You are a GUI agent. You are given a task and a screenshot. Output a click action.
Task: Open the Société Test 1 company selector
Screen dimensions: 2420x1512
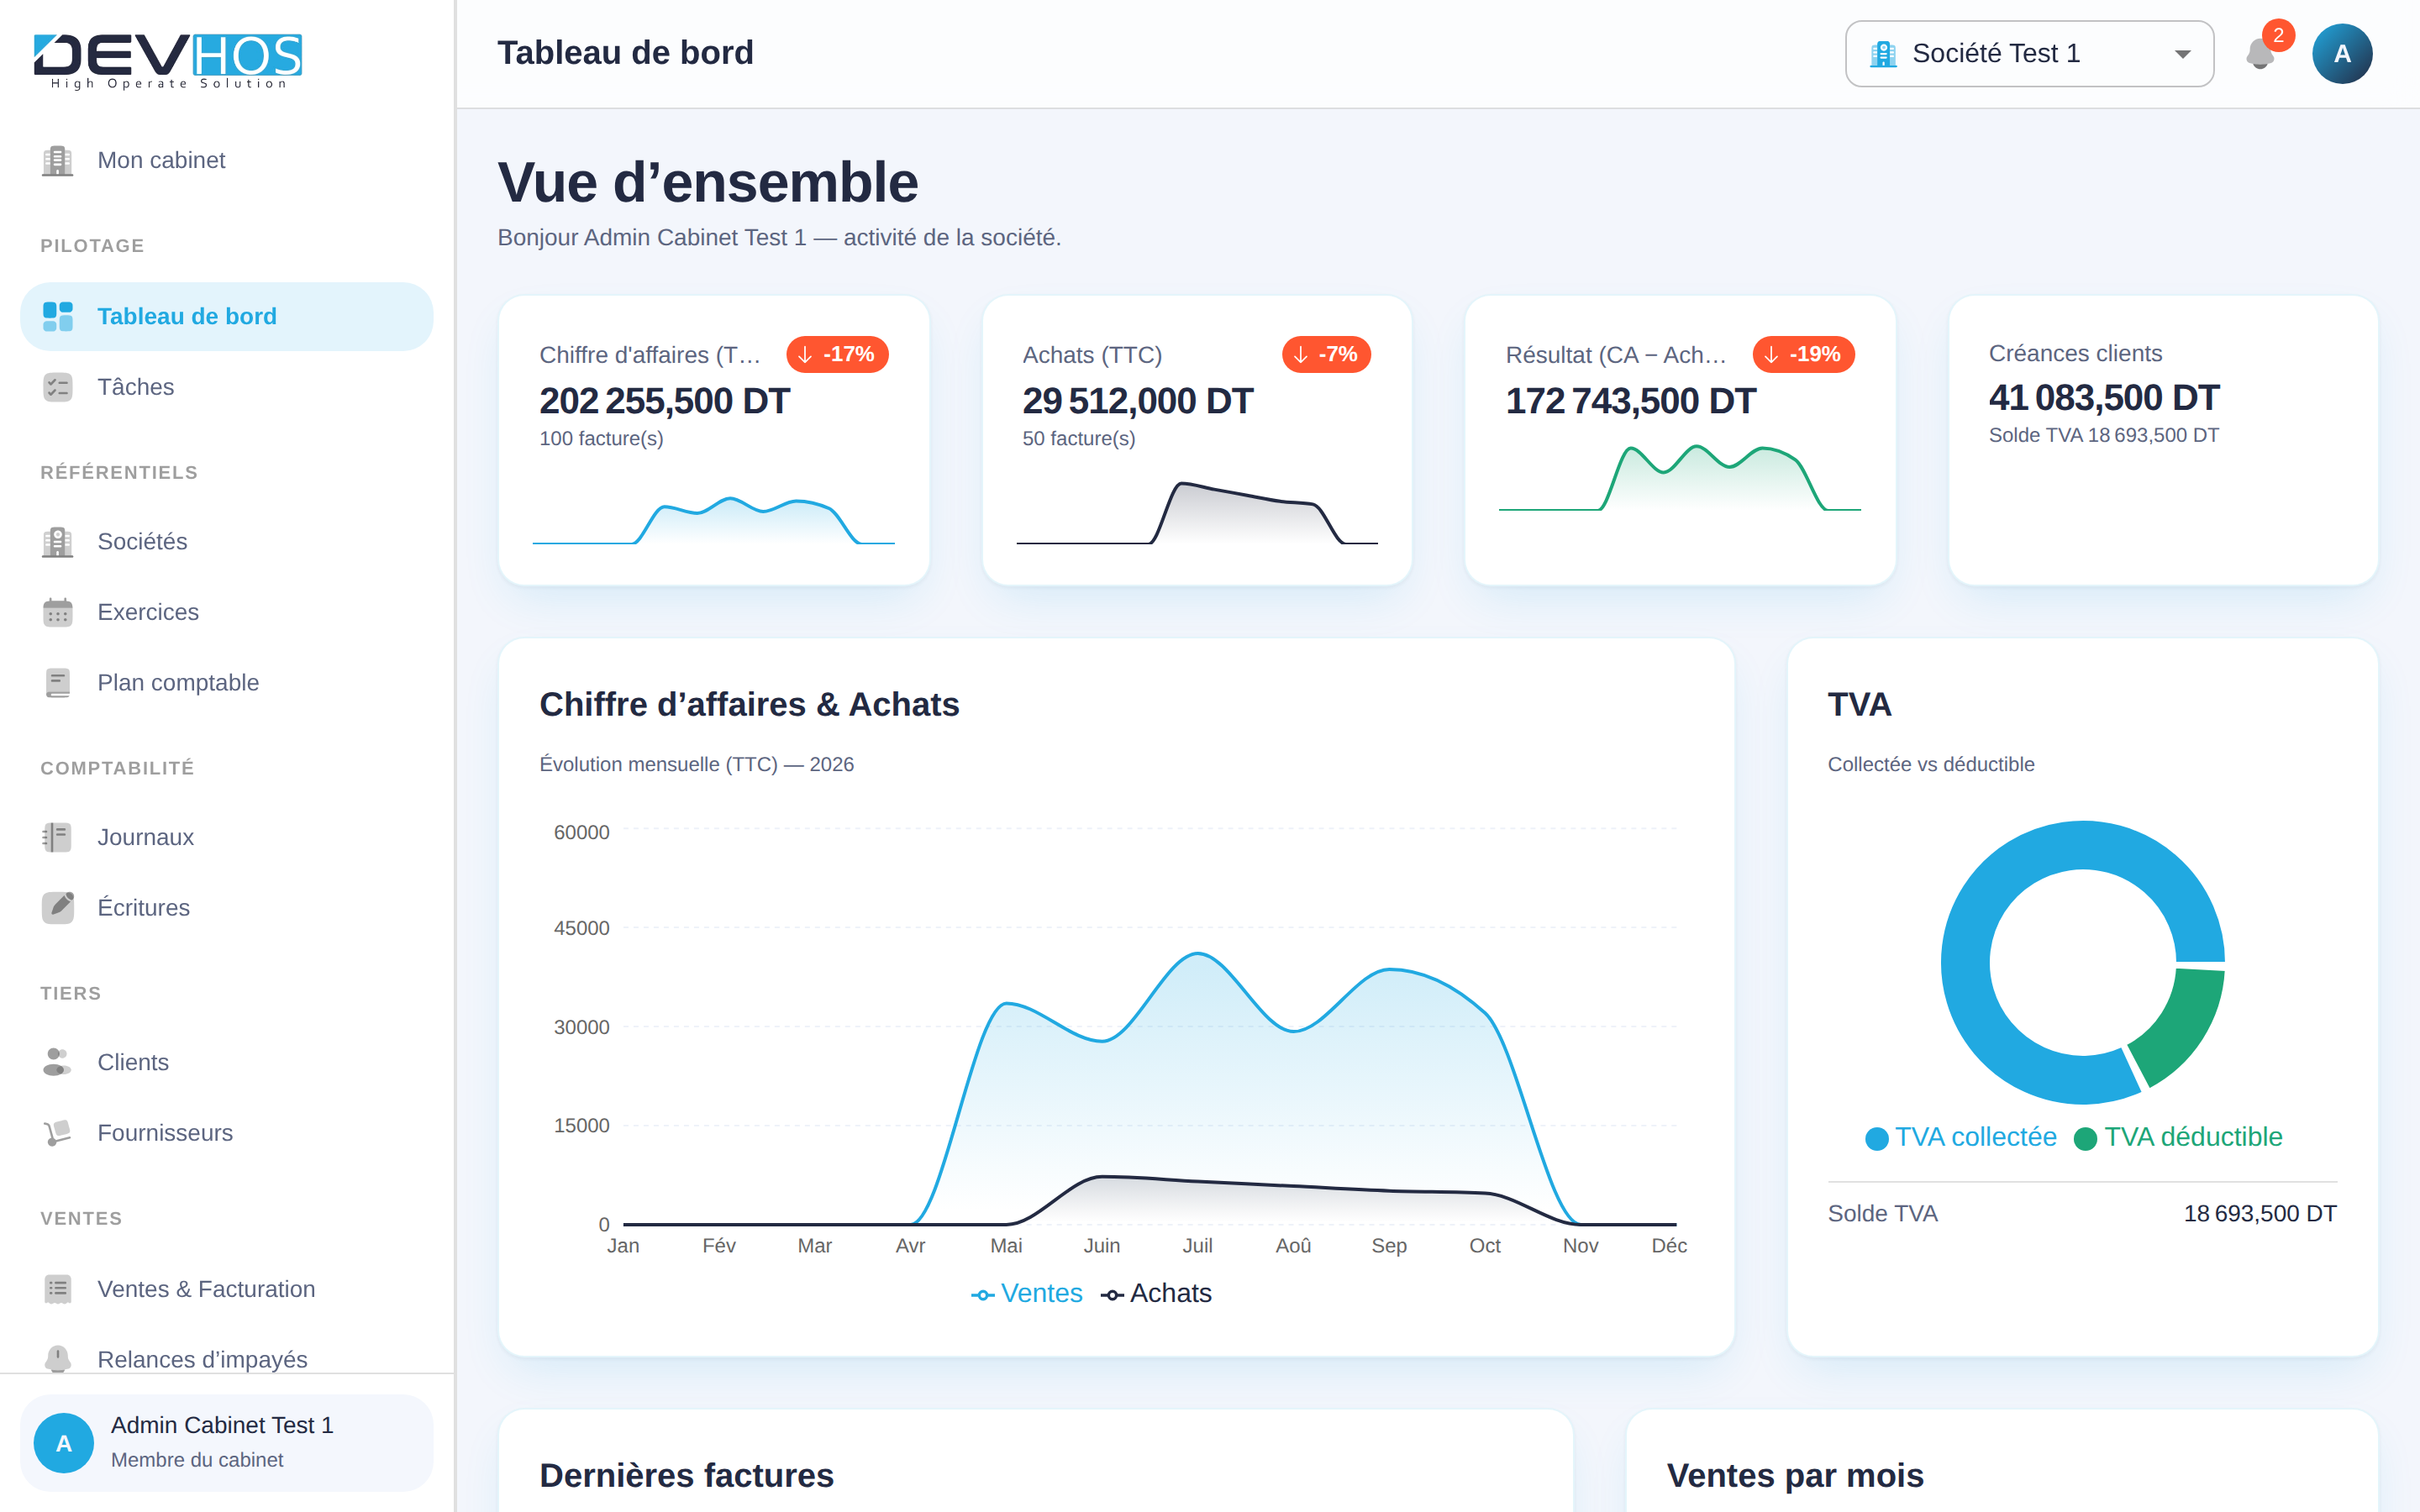pos(2029,54)
